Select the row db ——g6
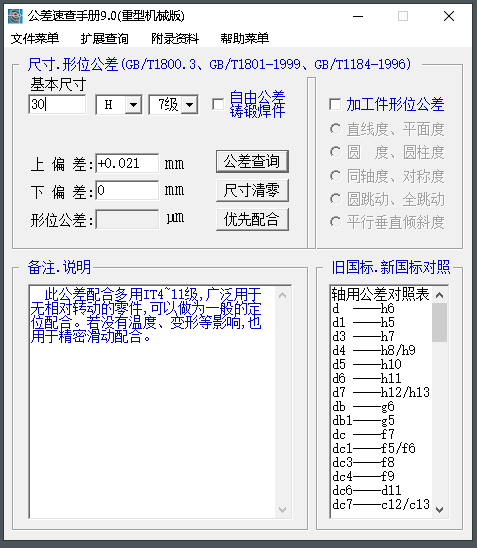The image size is (477, 548). [x=381, y=406]
